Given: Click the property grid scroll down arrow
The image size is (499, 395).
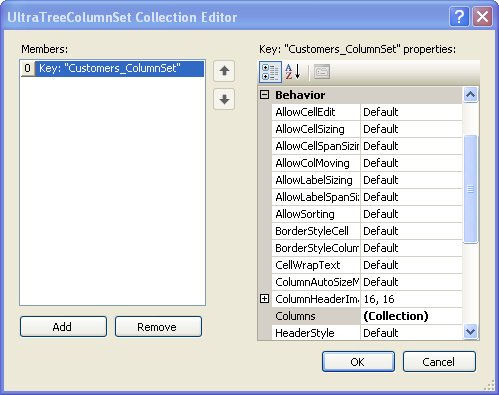Looking at the screenshot, I should 470,332.
